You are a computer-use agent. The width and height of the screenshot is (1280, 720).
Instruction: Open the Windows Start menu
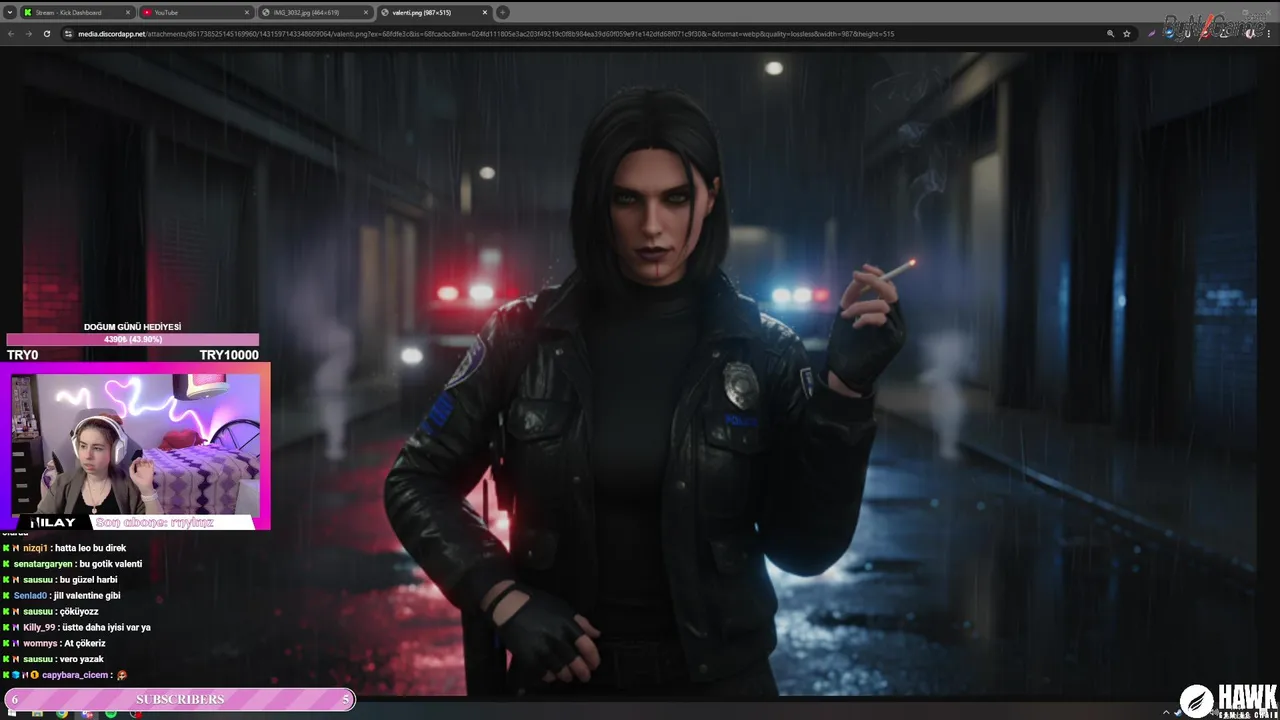tap(12, 713)
